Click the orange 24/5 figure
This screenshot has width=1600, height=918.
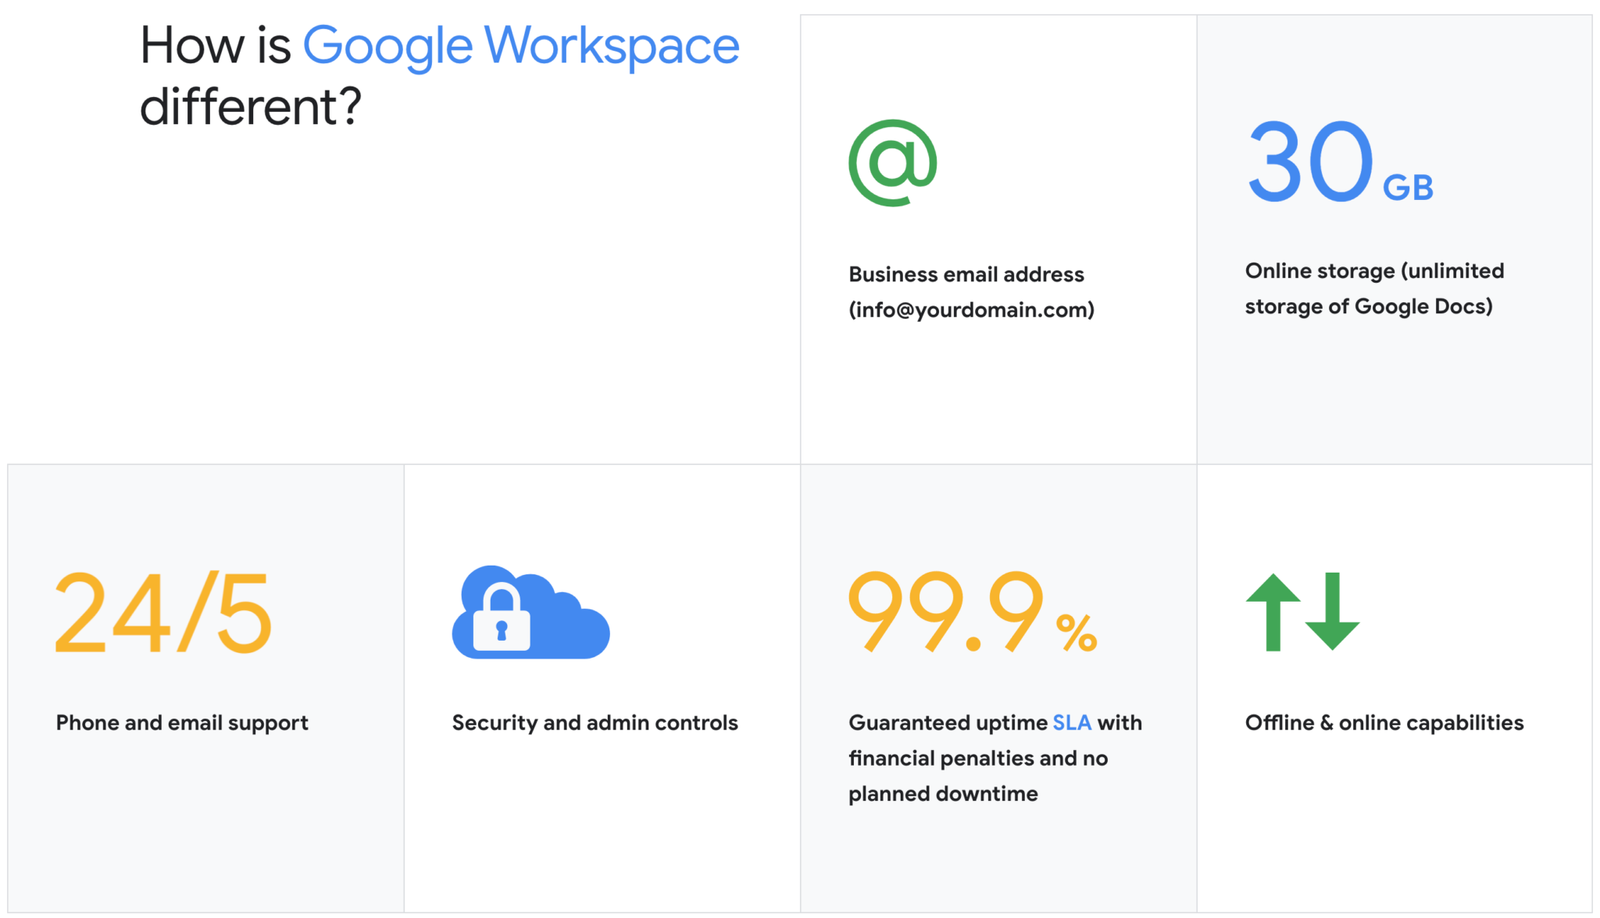[x=163, y=613]
